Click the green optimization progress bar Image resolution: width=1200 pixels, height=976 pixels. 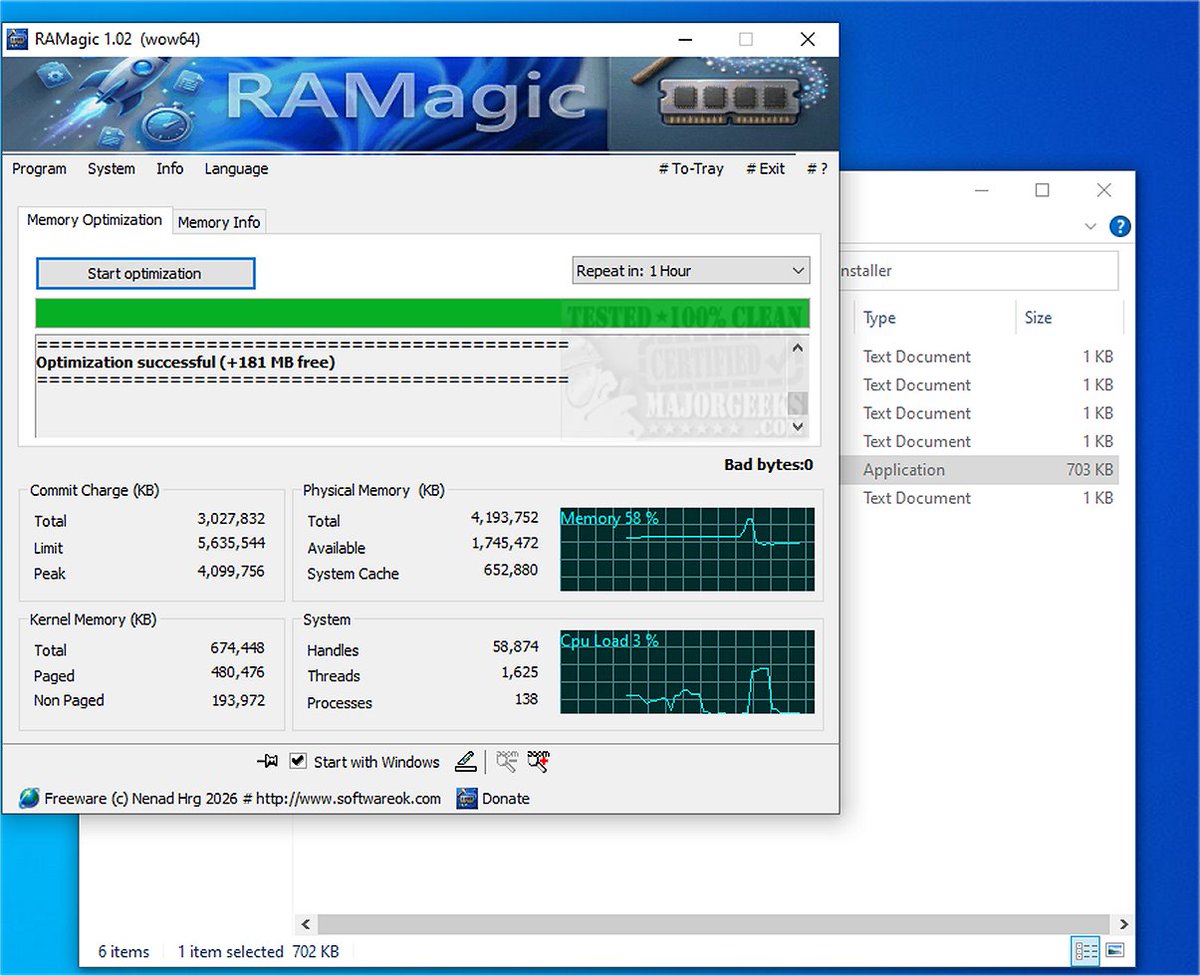coord(422,313)
